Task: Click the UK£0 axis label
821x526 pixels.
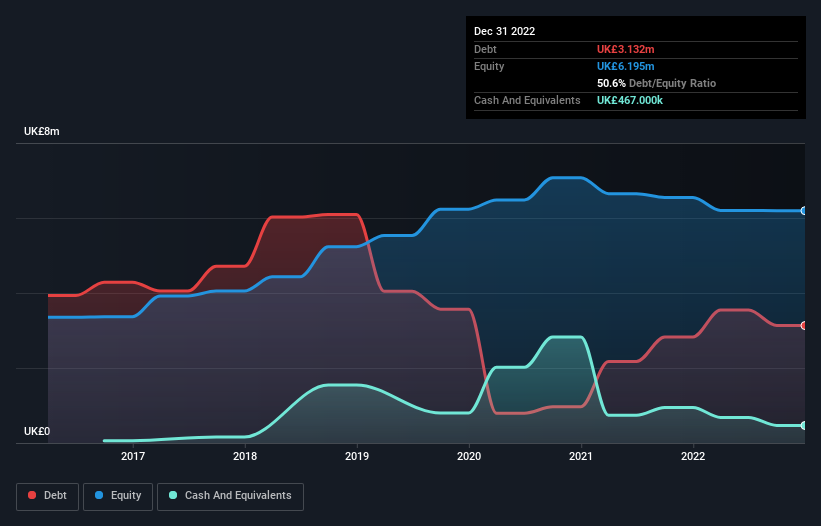Action: pos(37,431)
